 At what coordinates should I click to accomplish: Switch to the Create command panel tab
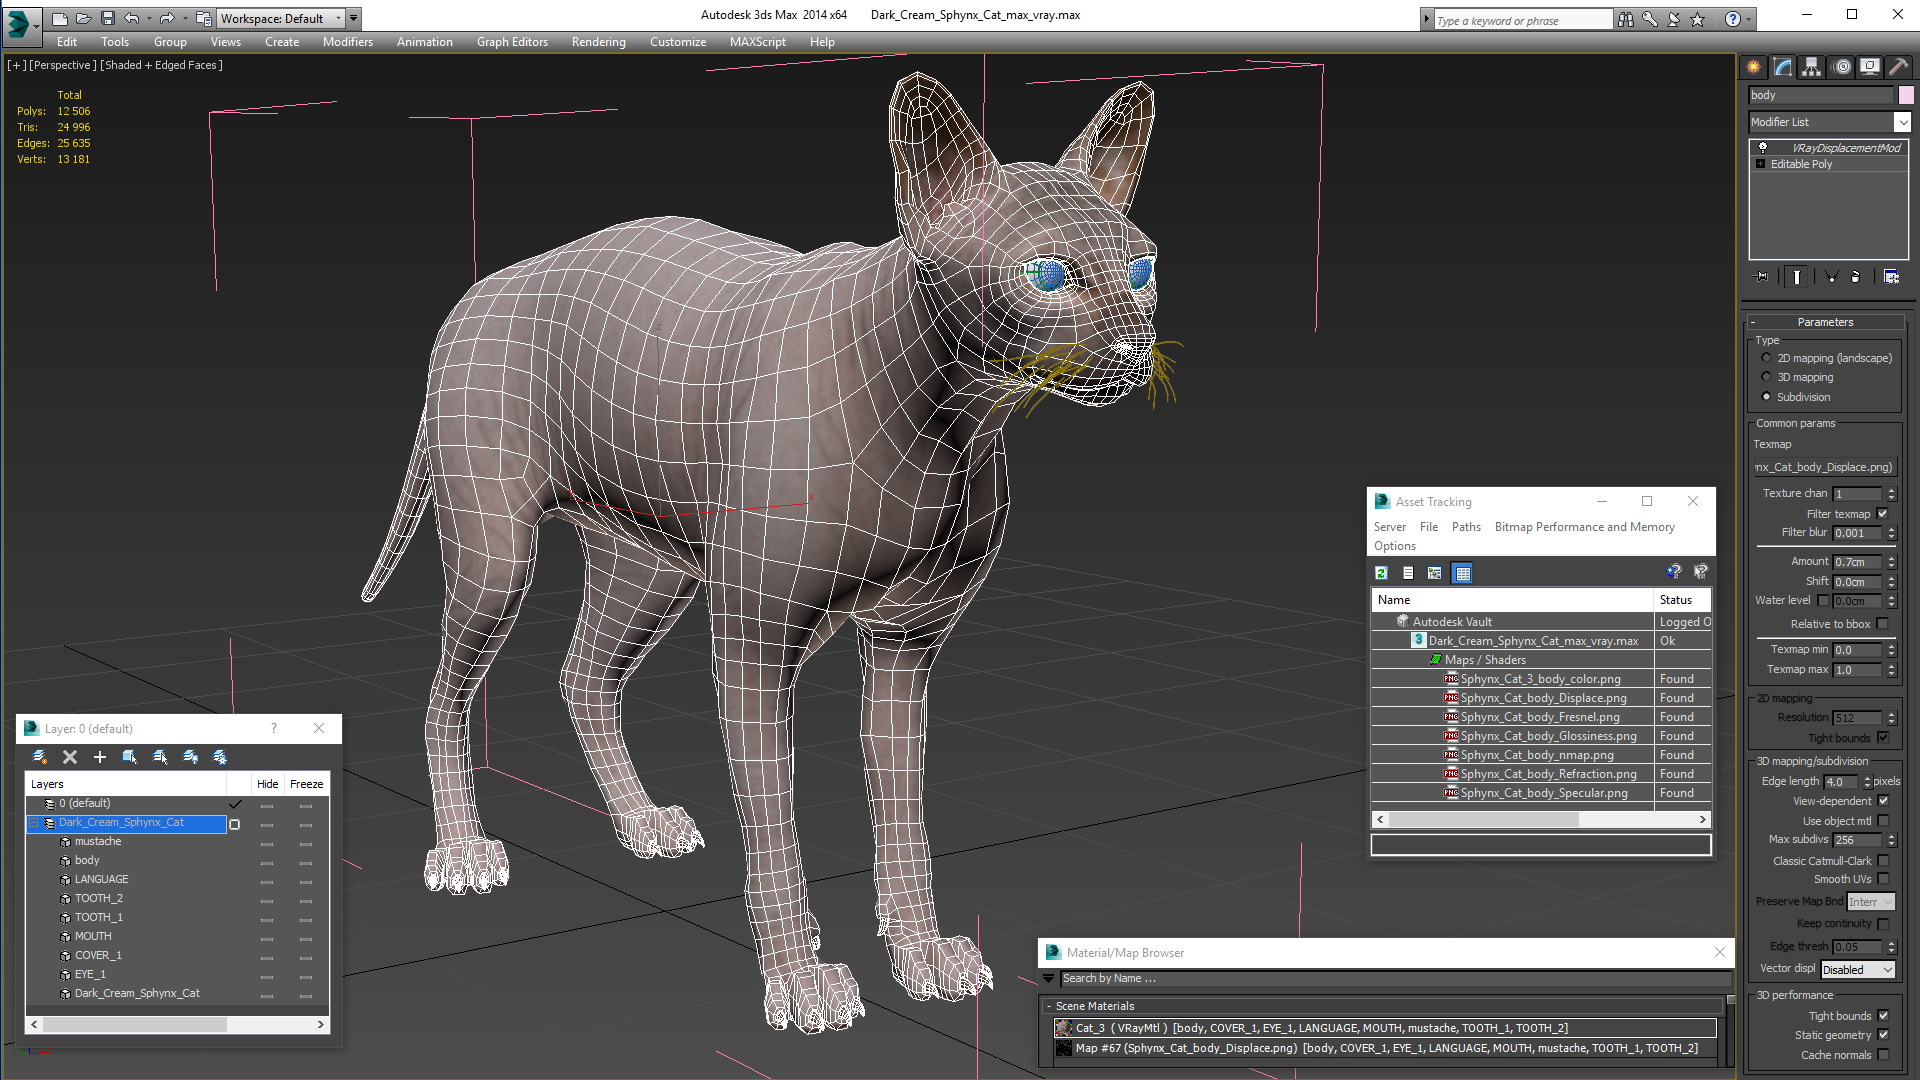pyautogui.click(x=1754, y=67)
